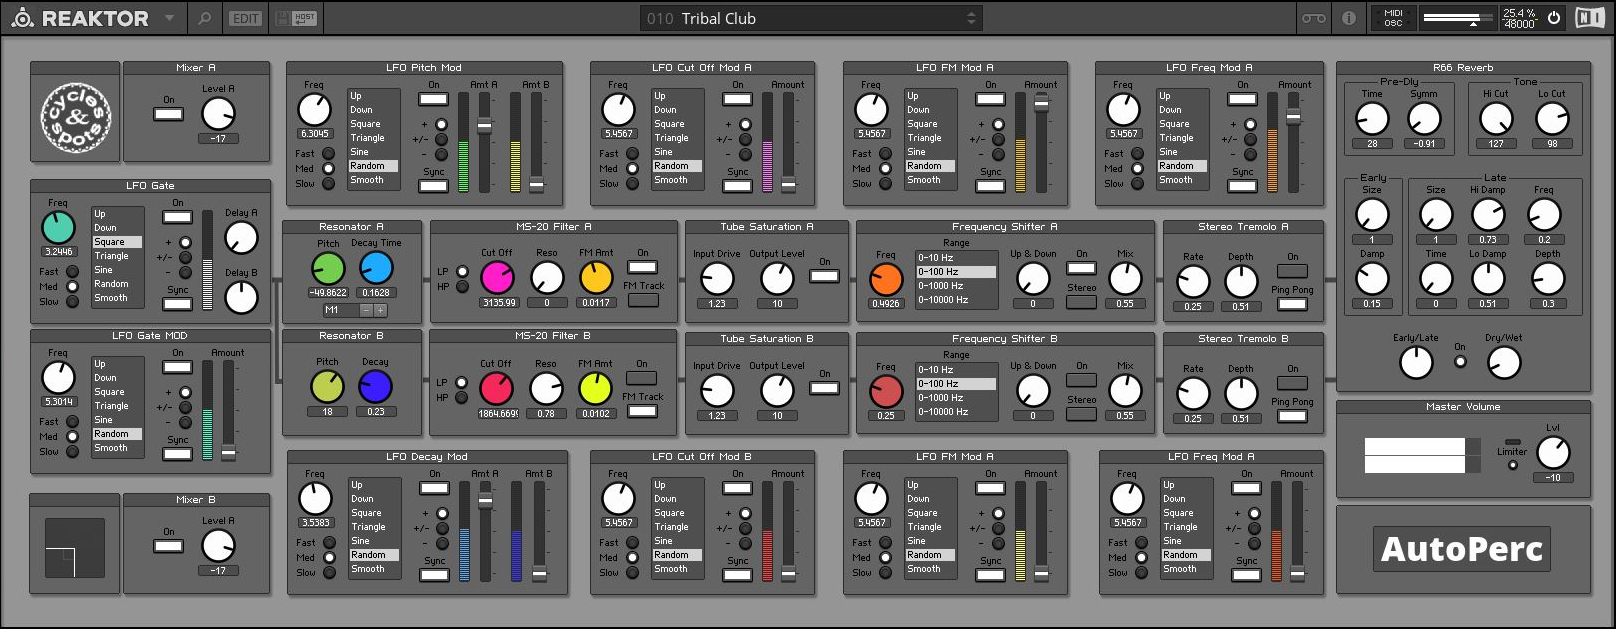The height and width of the screenshot is (629, 1616).
Task: Click the Delay A knob in LFO Gate
Action: coord(241,238)
